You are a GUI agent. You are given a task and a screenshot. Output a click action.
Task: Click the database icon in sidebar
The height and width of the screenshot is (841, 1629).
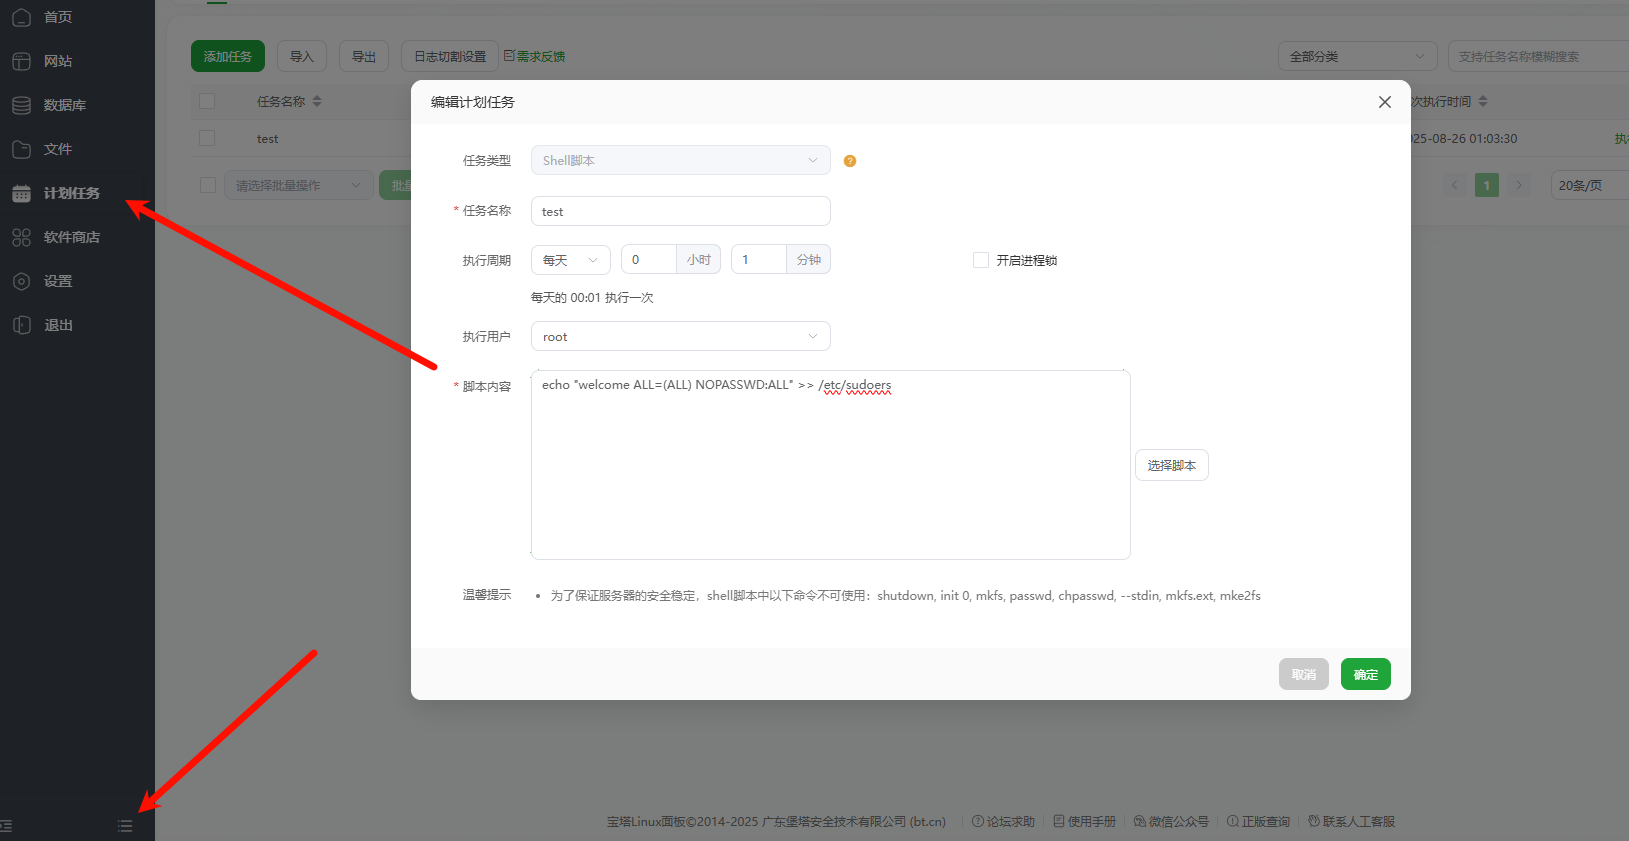[x=21, y=105]
